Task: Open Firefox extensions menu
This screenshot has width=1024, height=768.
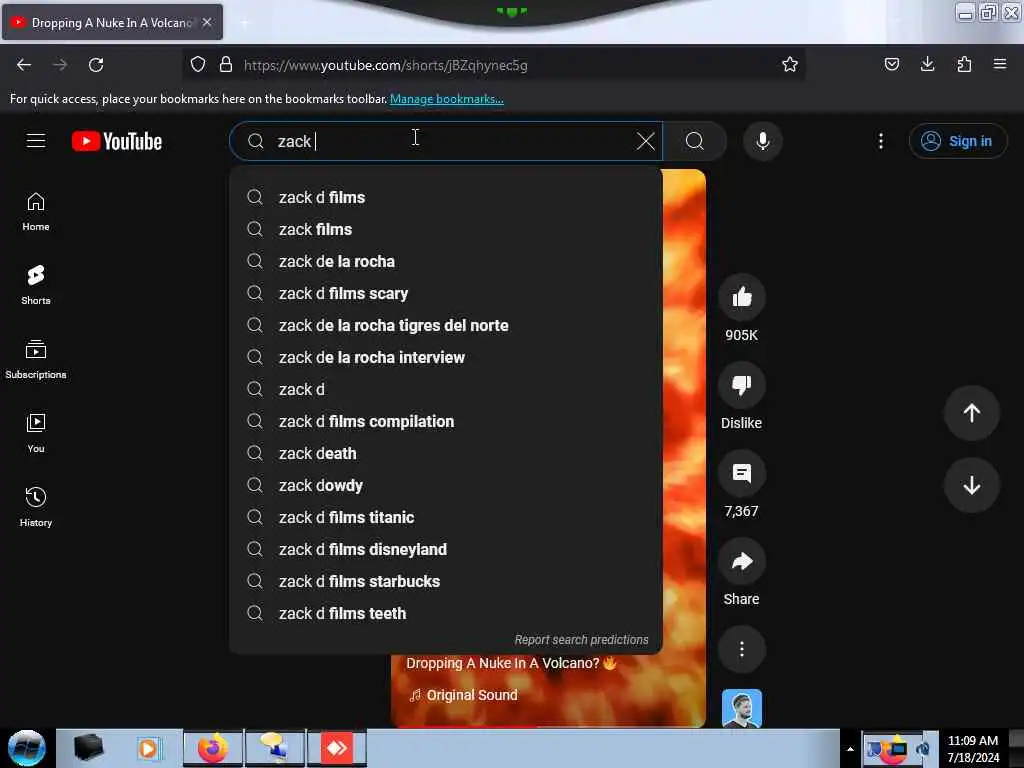Action: tap(964, 65)
